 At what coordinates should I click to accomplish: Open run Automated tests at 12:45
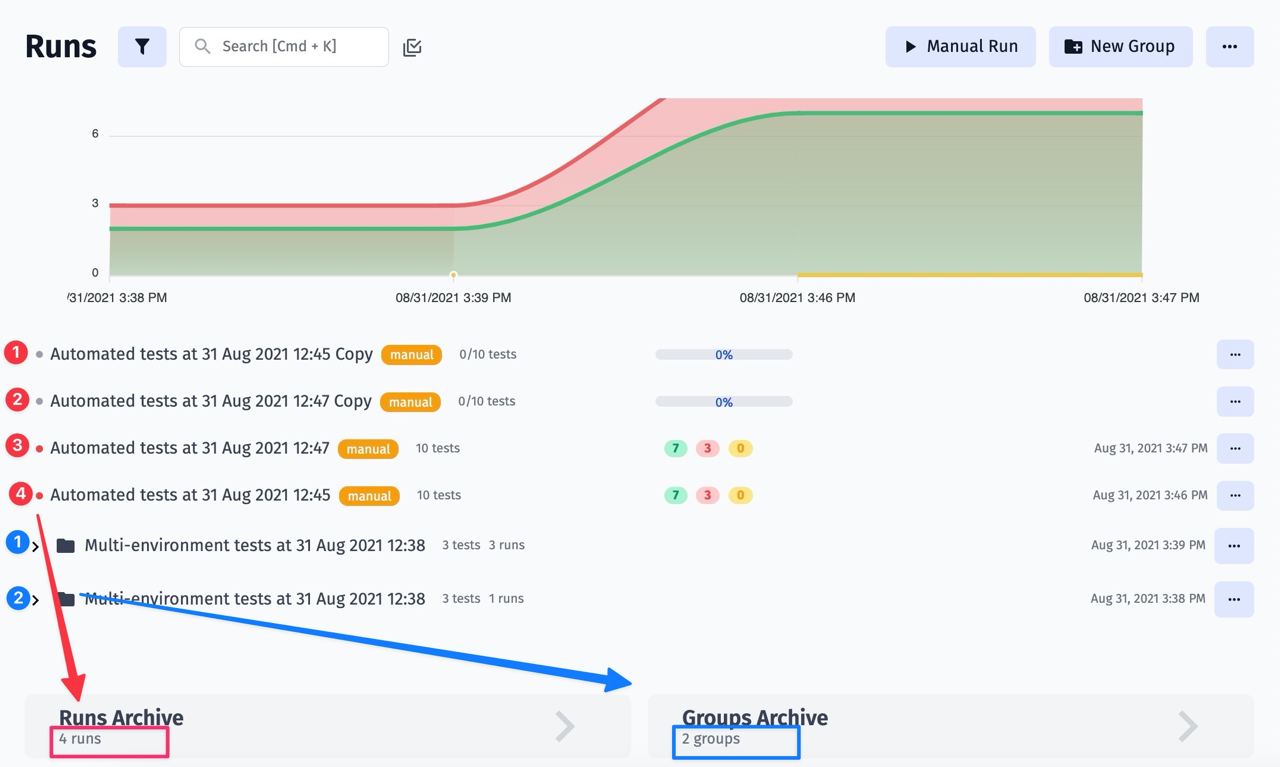(190, 495)
